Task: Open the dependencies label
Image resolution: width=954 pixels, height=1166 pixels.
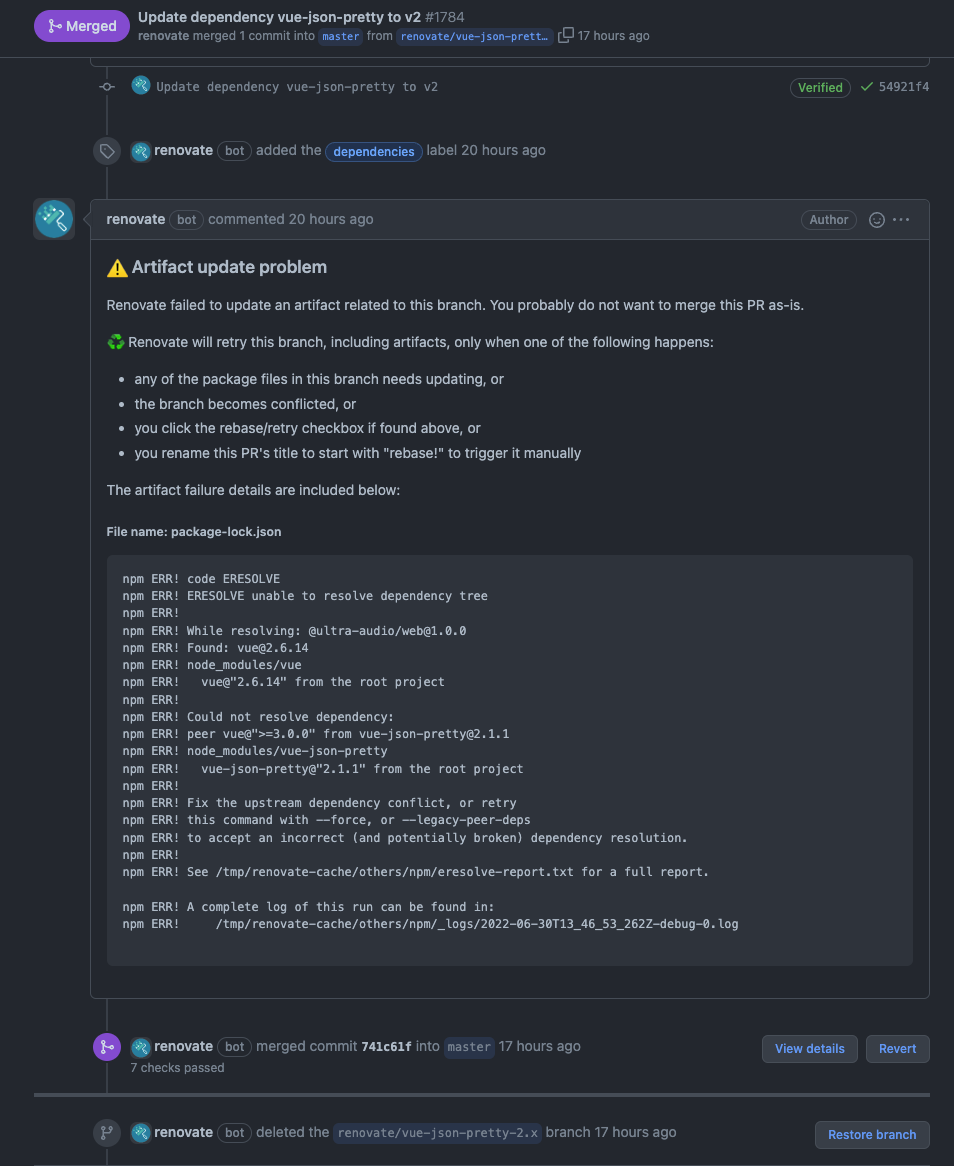Action: [373, 151]
